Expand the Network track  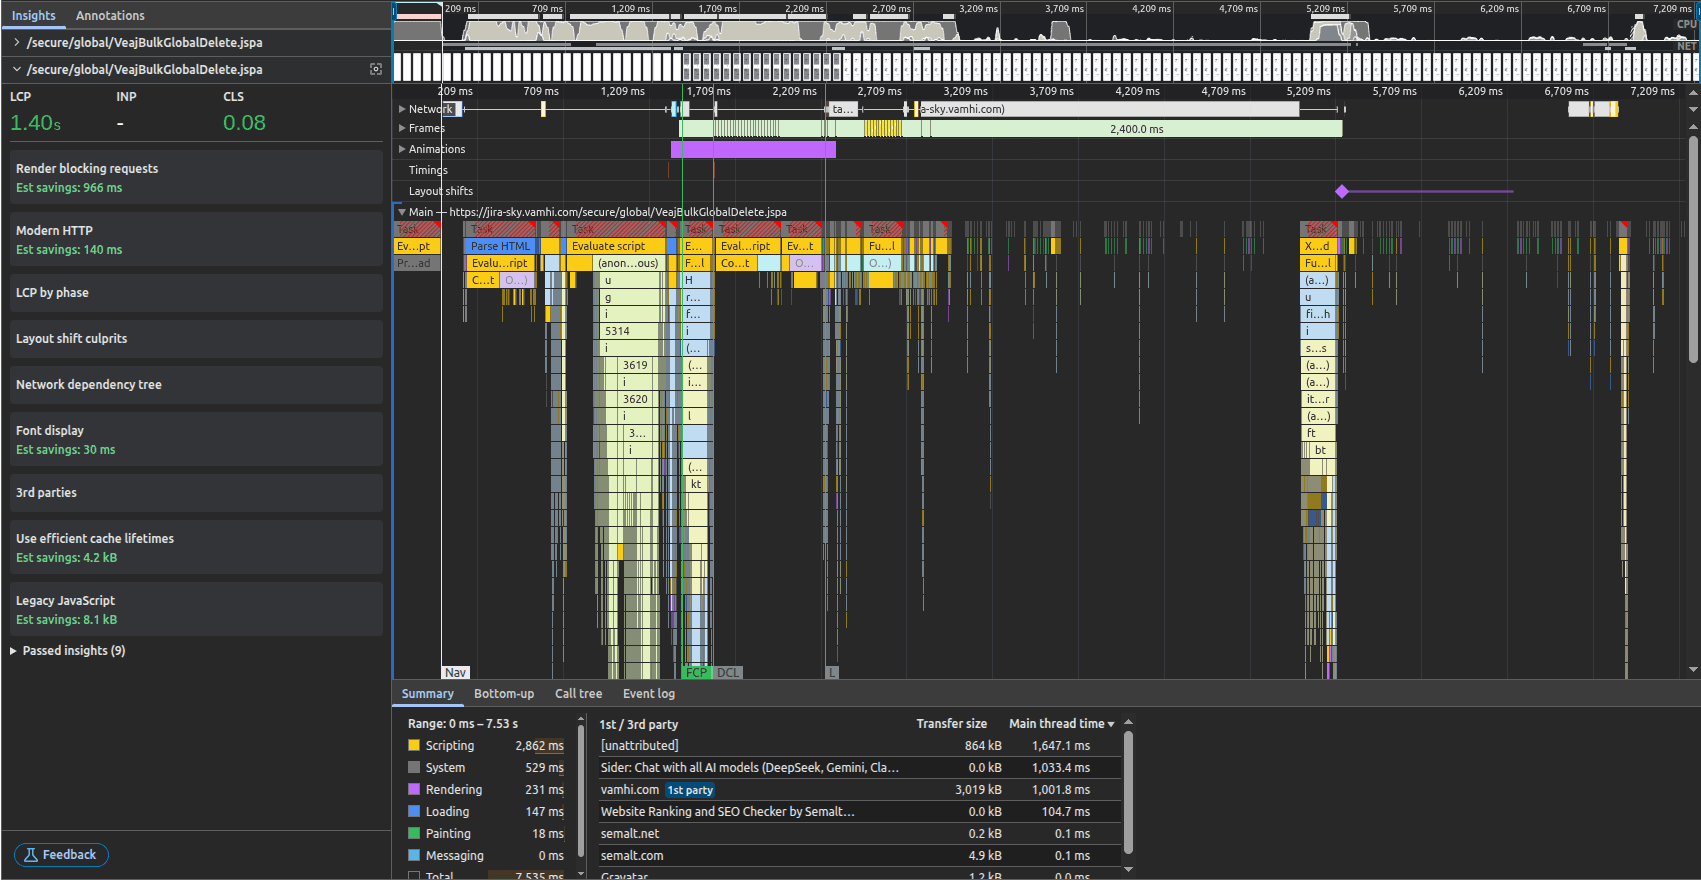(x=402, y=109)
